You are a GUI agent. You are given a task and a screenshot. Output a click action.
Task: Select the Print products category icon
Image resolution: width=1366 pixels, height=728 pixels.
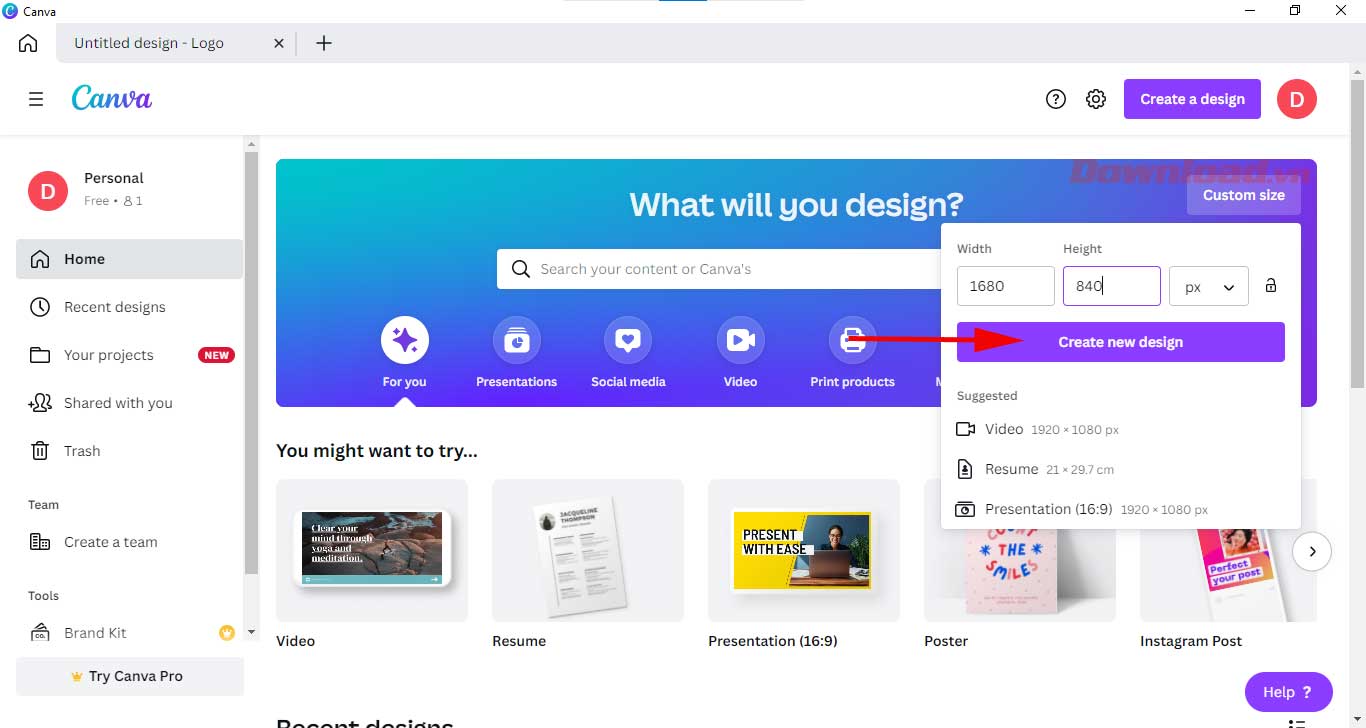tap(853, 341)
